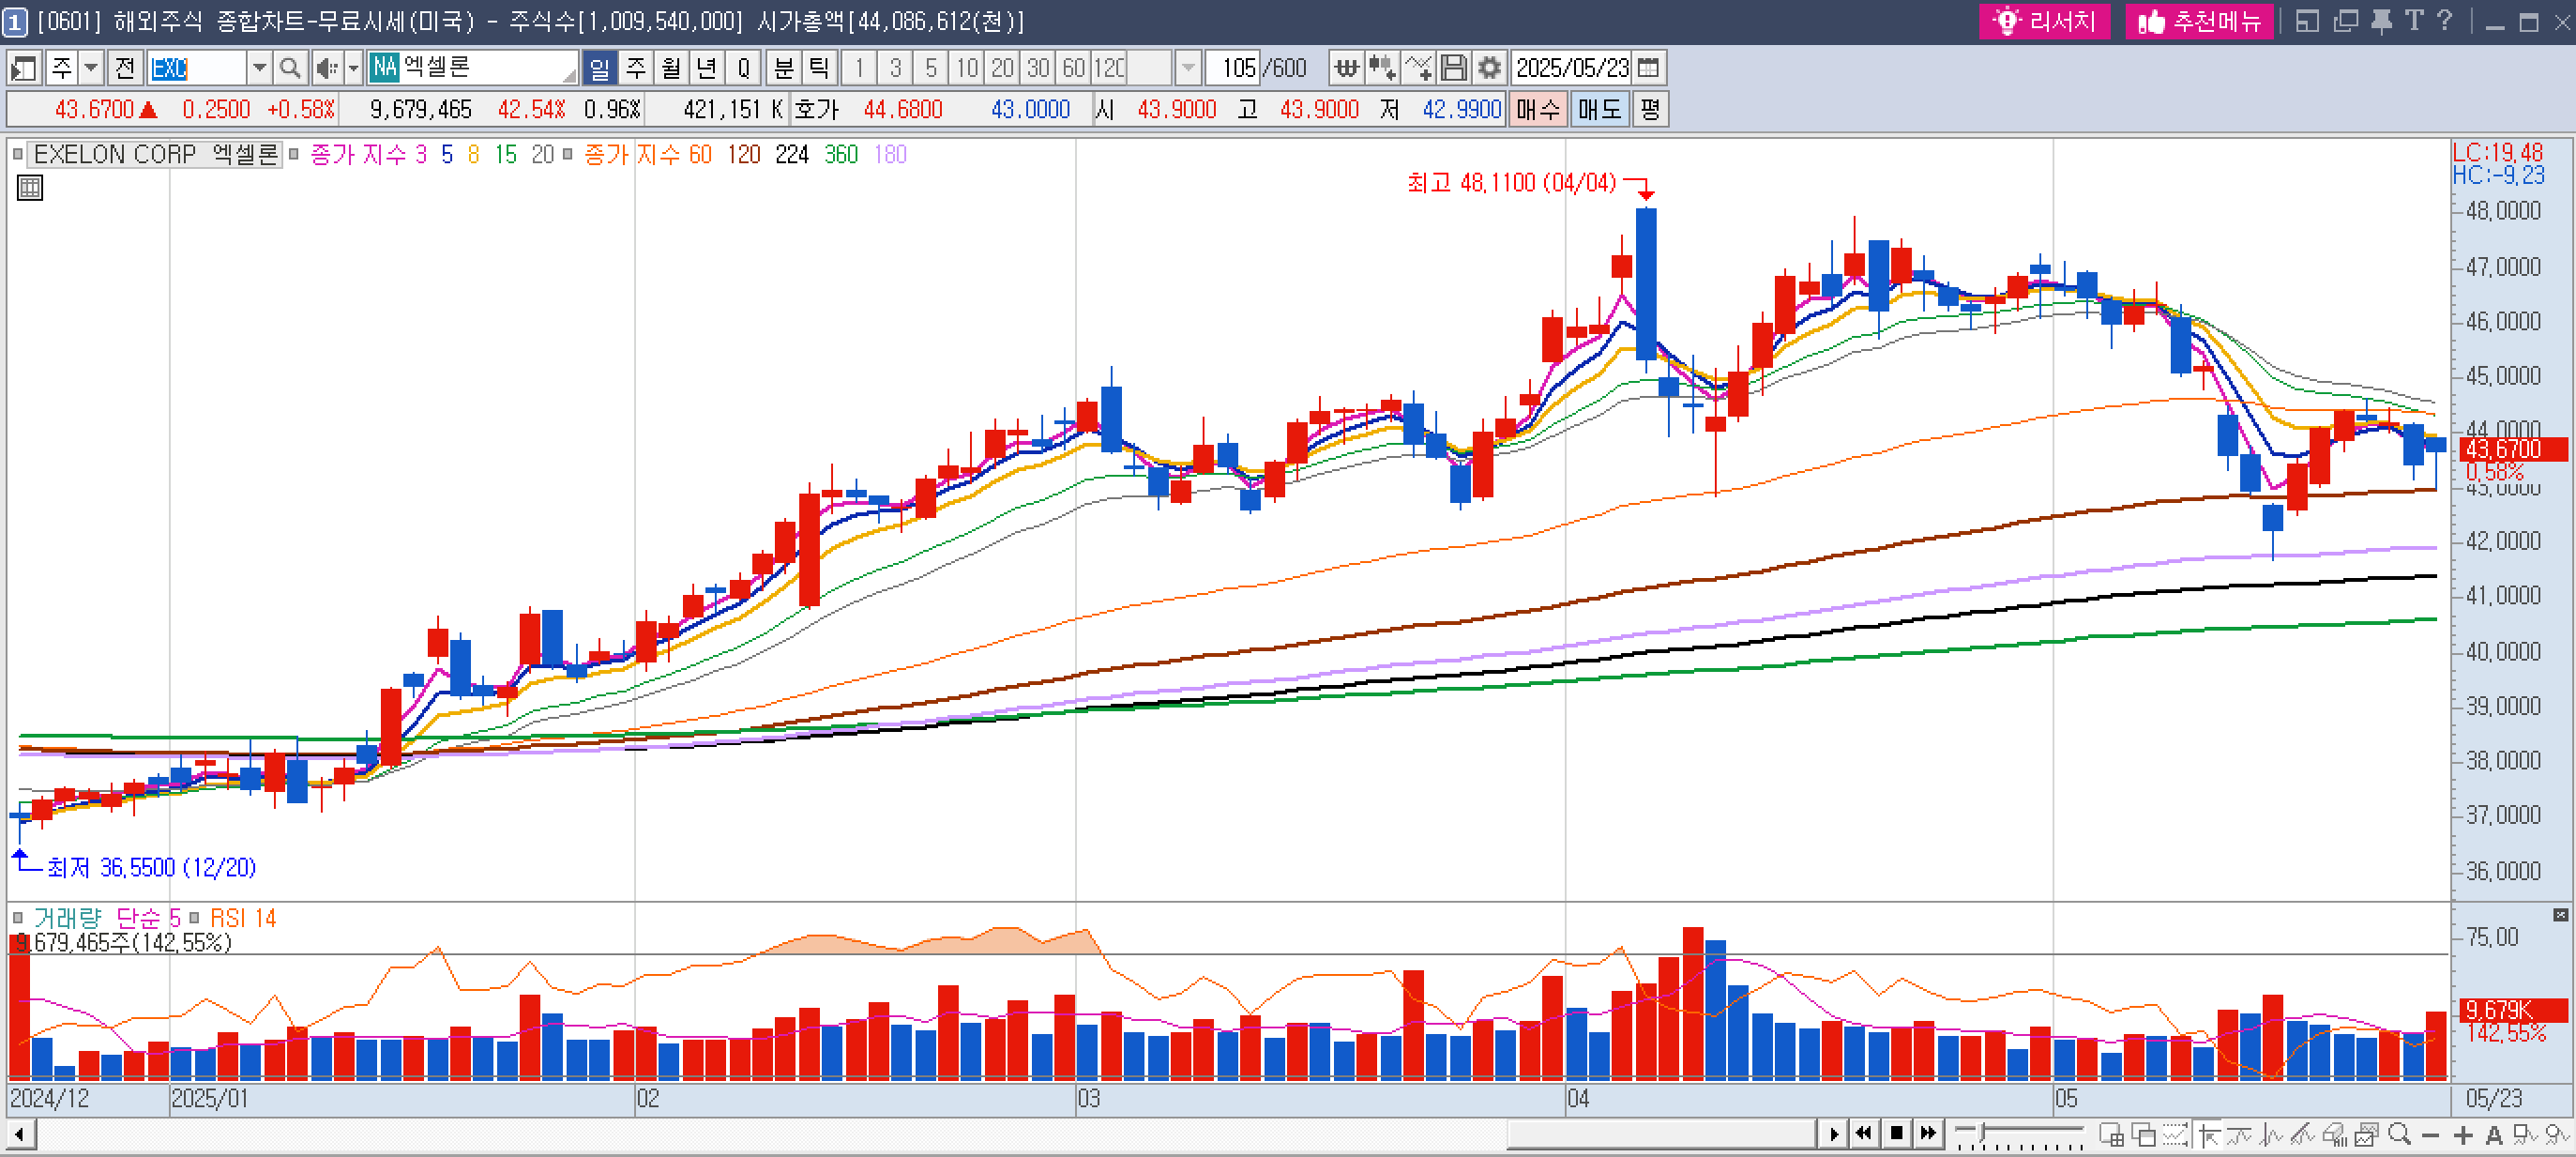Open the stock code EXC dropdown arrow

259,68
